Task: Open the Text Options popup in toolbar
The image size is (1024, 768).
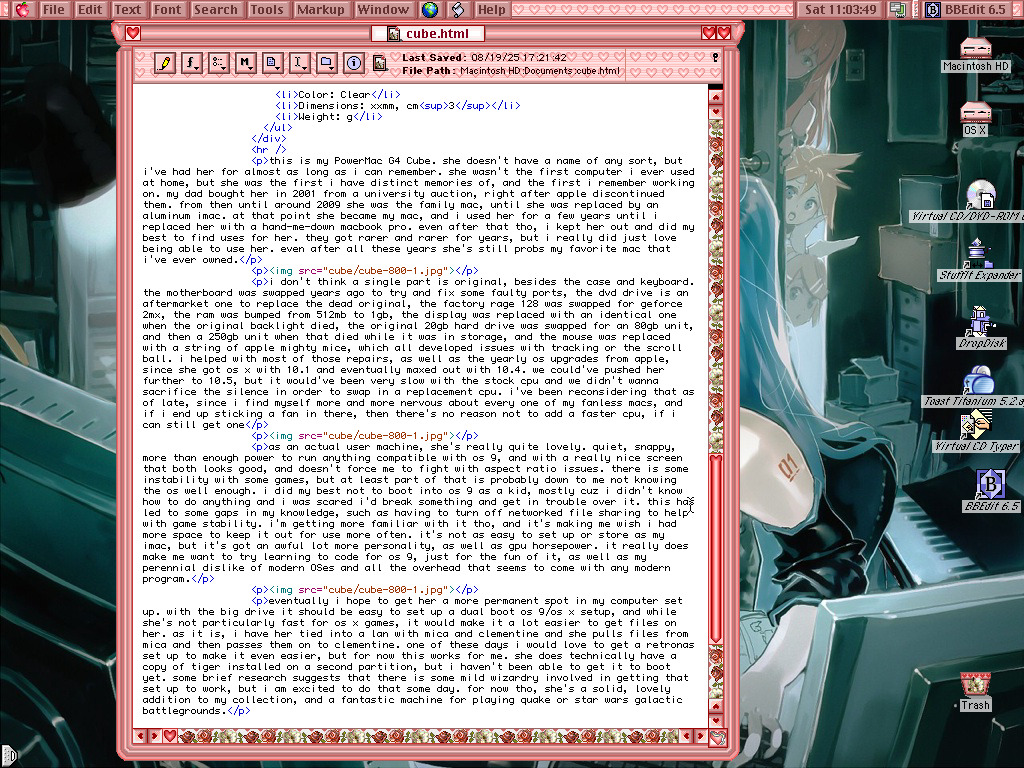Action: (x=218, y=63)
